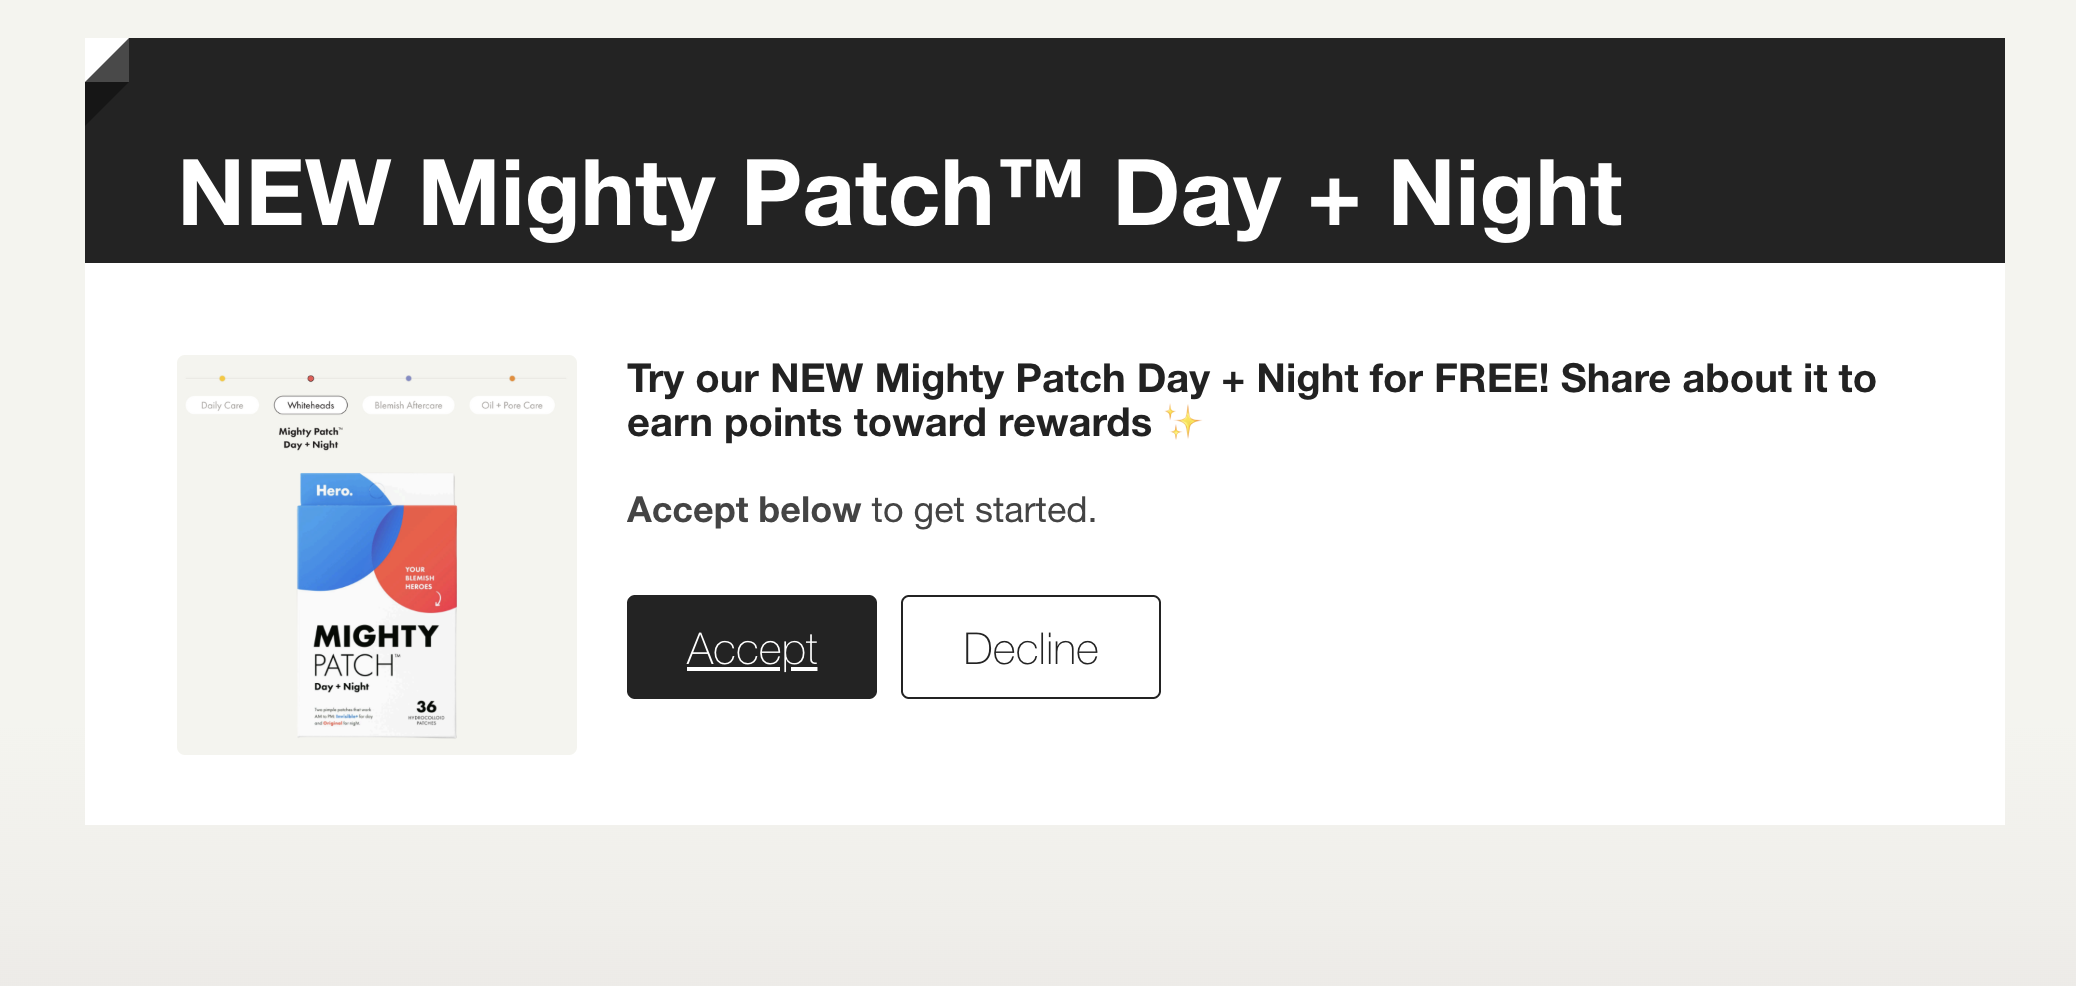Click the Hero. logo on the box
The height and width of the screenshot is (986, 2076).
[334, 491]
